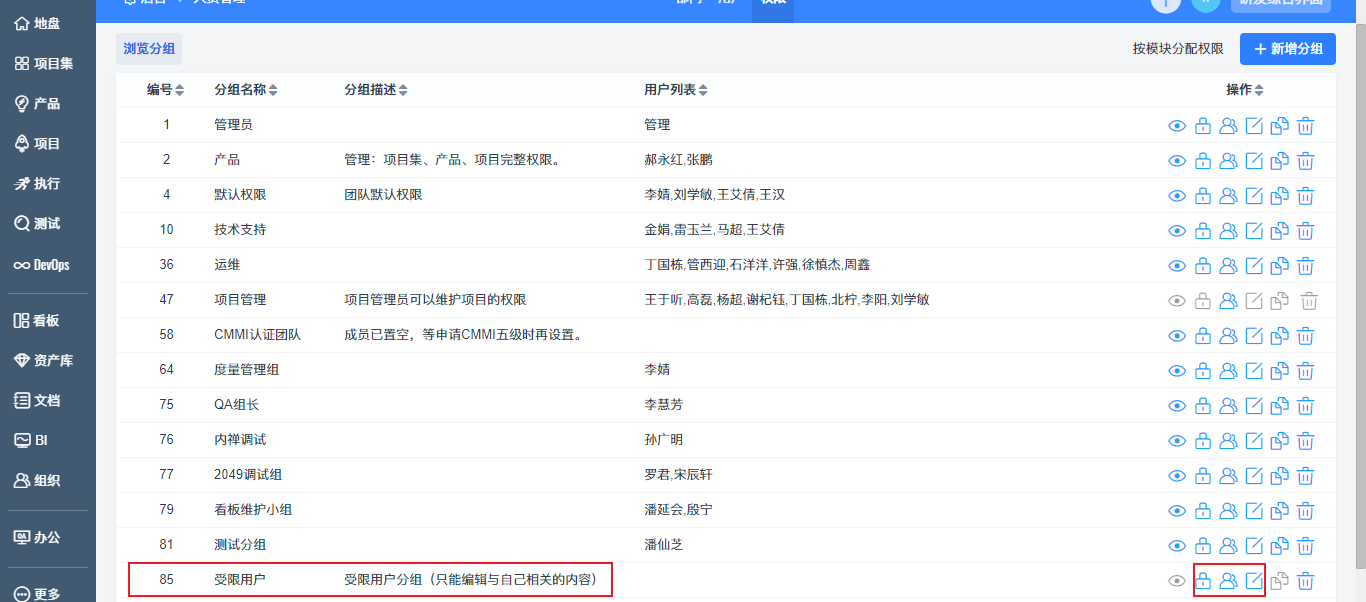The image size is (1366, 602).
Task: View the 产品 group with eye icon
Action: coord(1177,161)
